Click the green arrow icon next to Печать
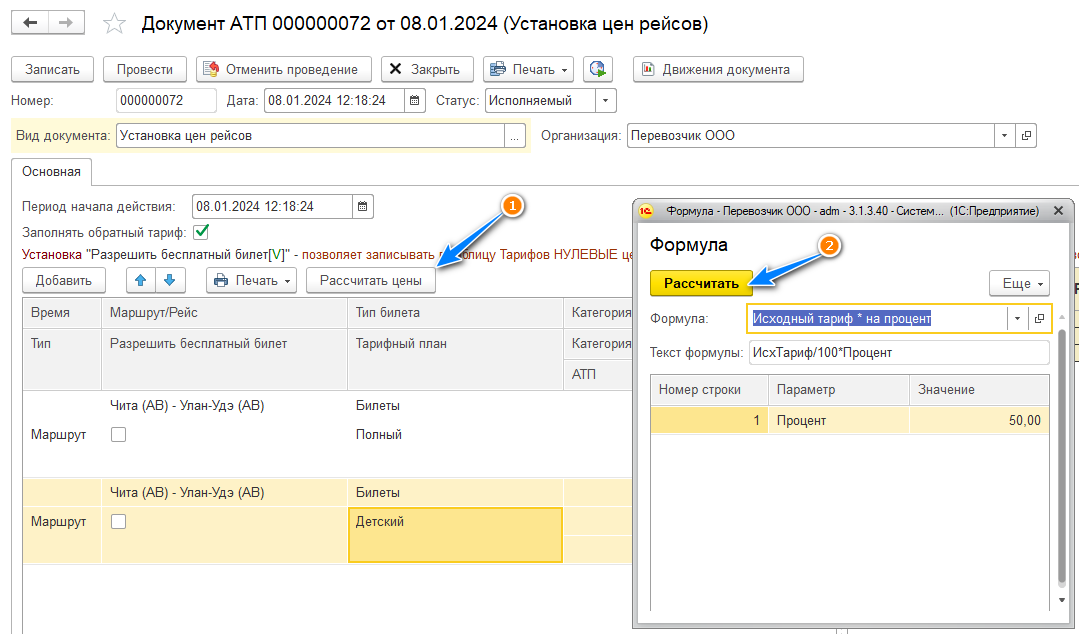Viewport: 1079px width, 634px height. (x=598, y=69)
